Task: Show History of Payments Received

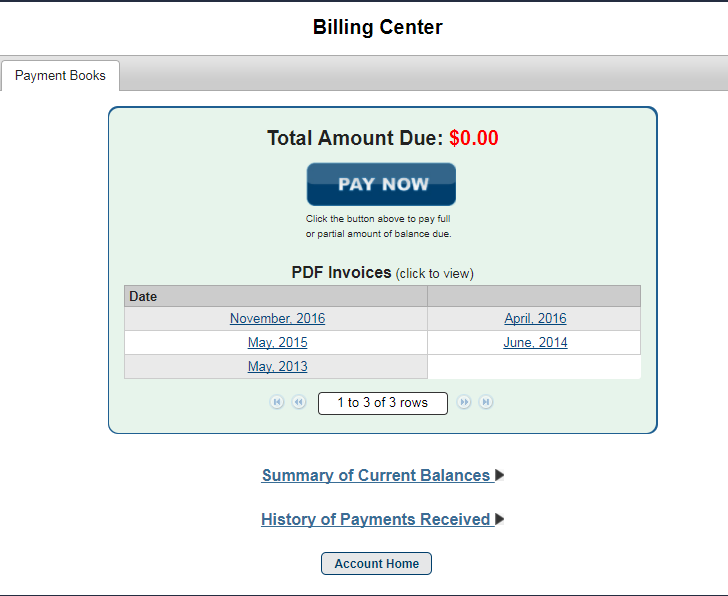Action: tap(377, 519)
